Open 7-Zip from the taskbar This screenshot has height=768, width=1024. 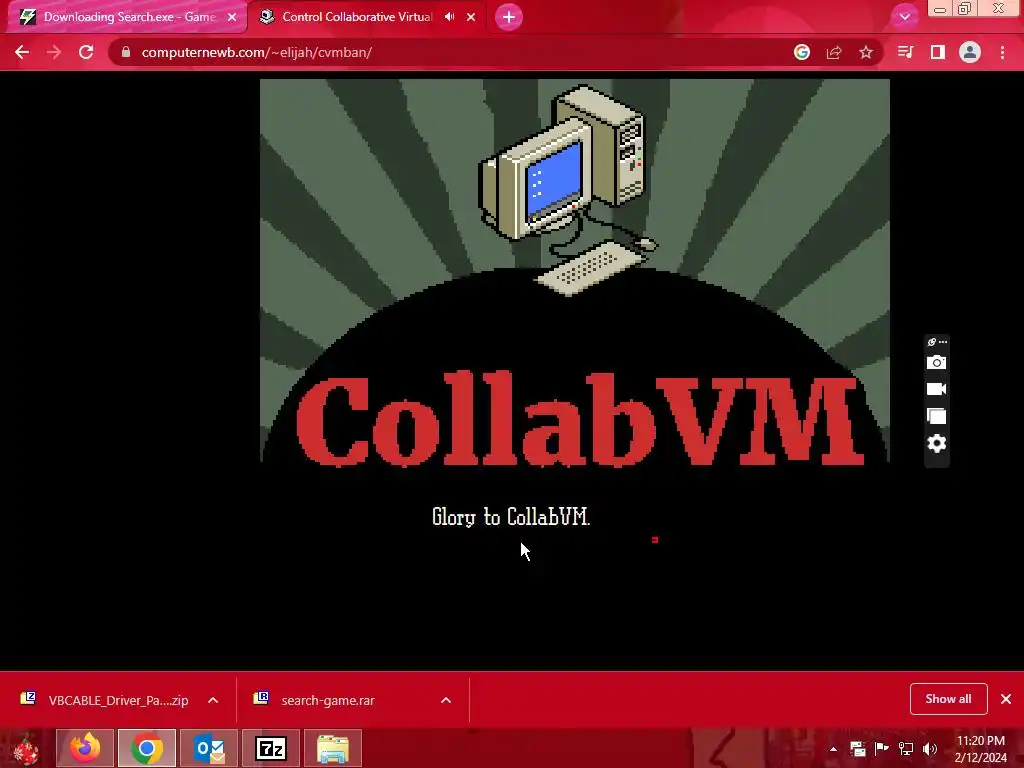271,748
